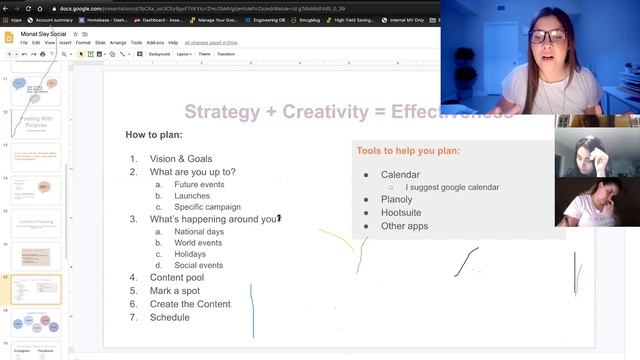The width and height of the screenshot is (640, 360).
Task: Pick the Shape tool
Action: click(x=112, y=54)
